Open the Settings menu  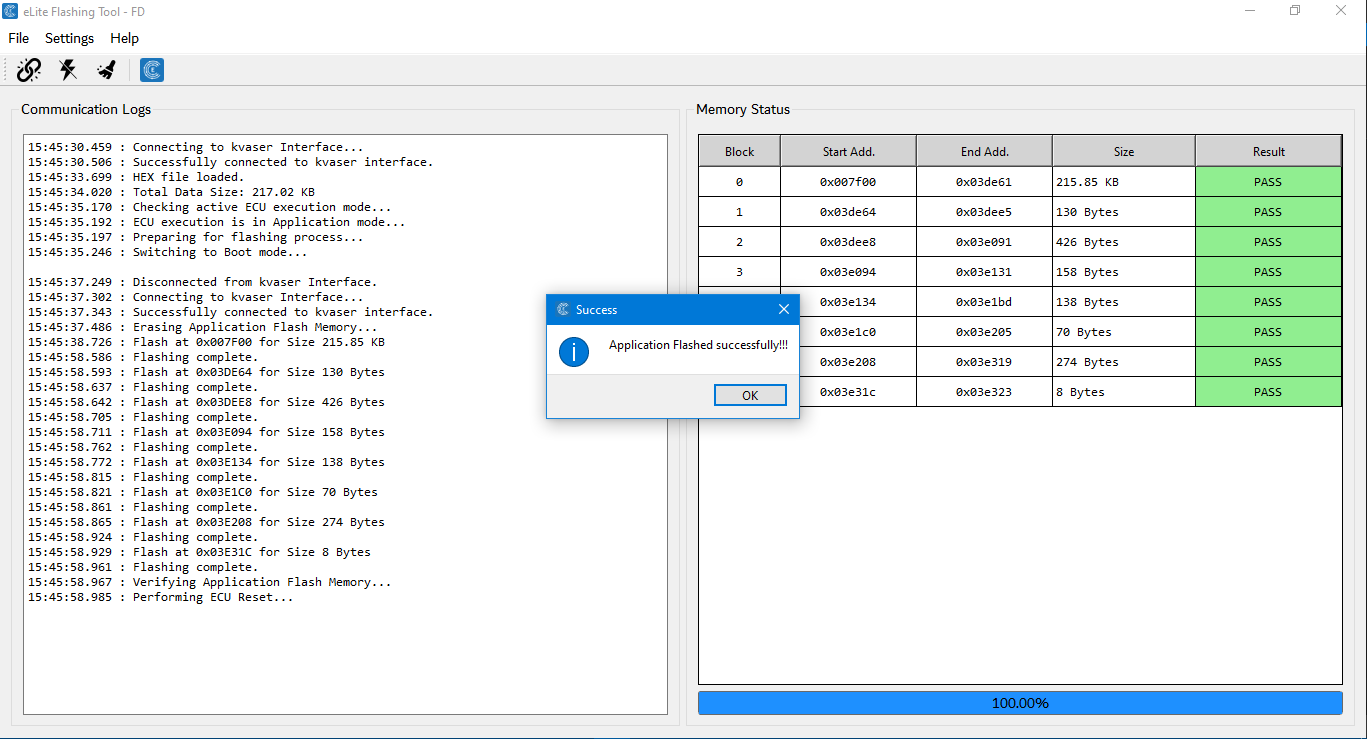click(69, 38)
